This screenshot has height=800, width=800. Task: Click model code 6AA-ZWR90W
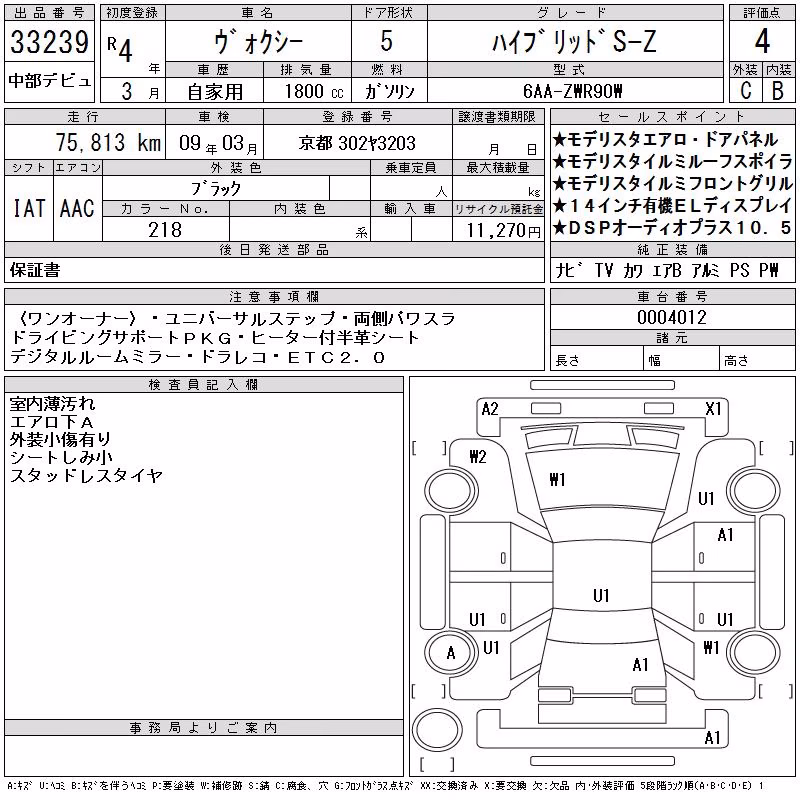click(x=573, y=91)
